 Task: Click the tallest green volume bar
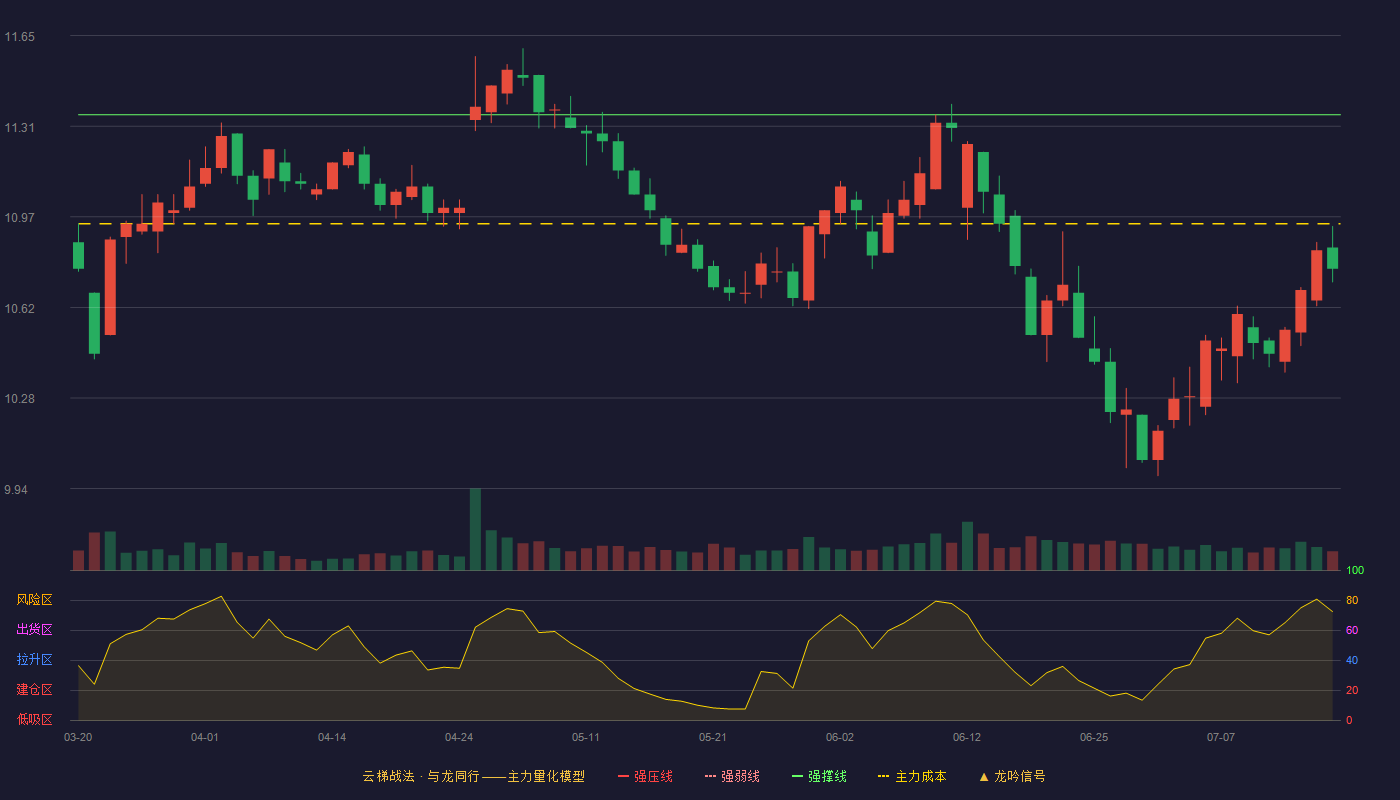(x=475, y=529)
